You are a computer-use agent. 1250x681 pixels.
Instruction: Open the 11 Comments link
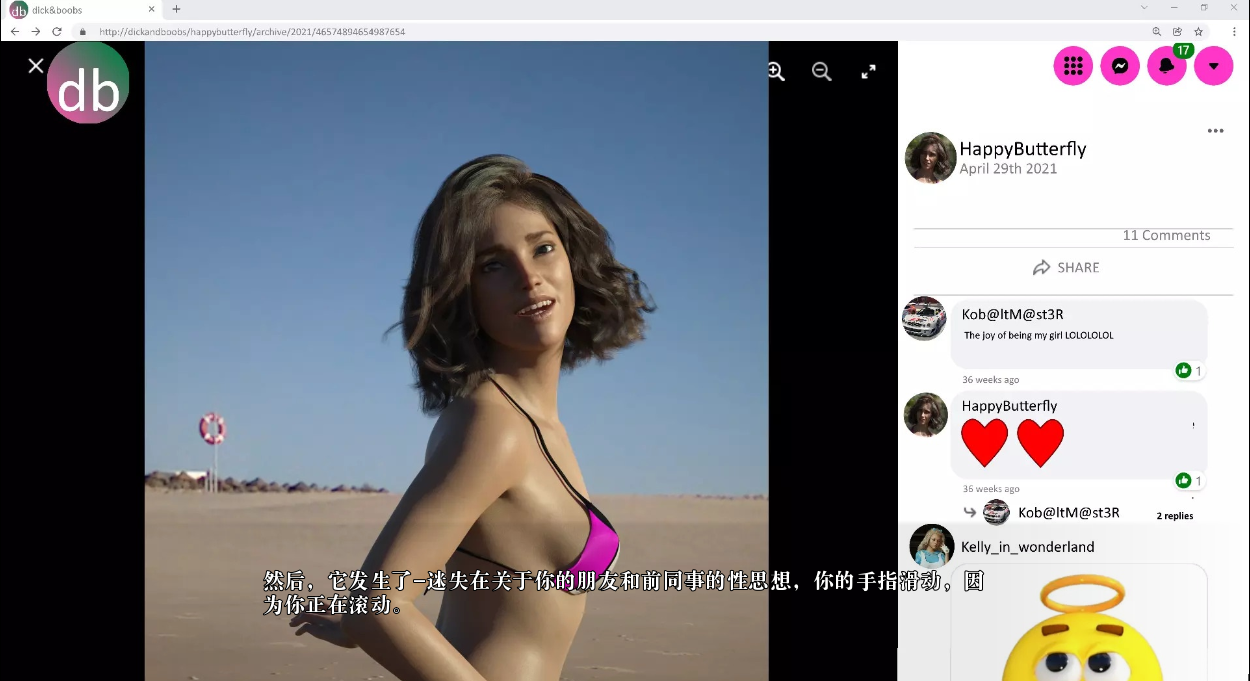pyautogui.click(x=1166, y=236)
